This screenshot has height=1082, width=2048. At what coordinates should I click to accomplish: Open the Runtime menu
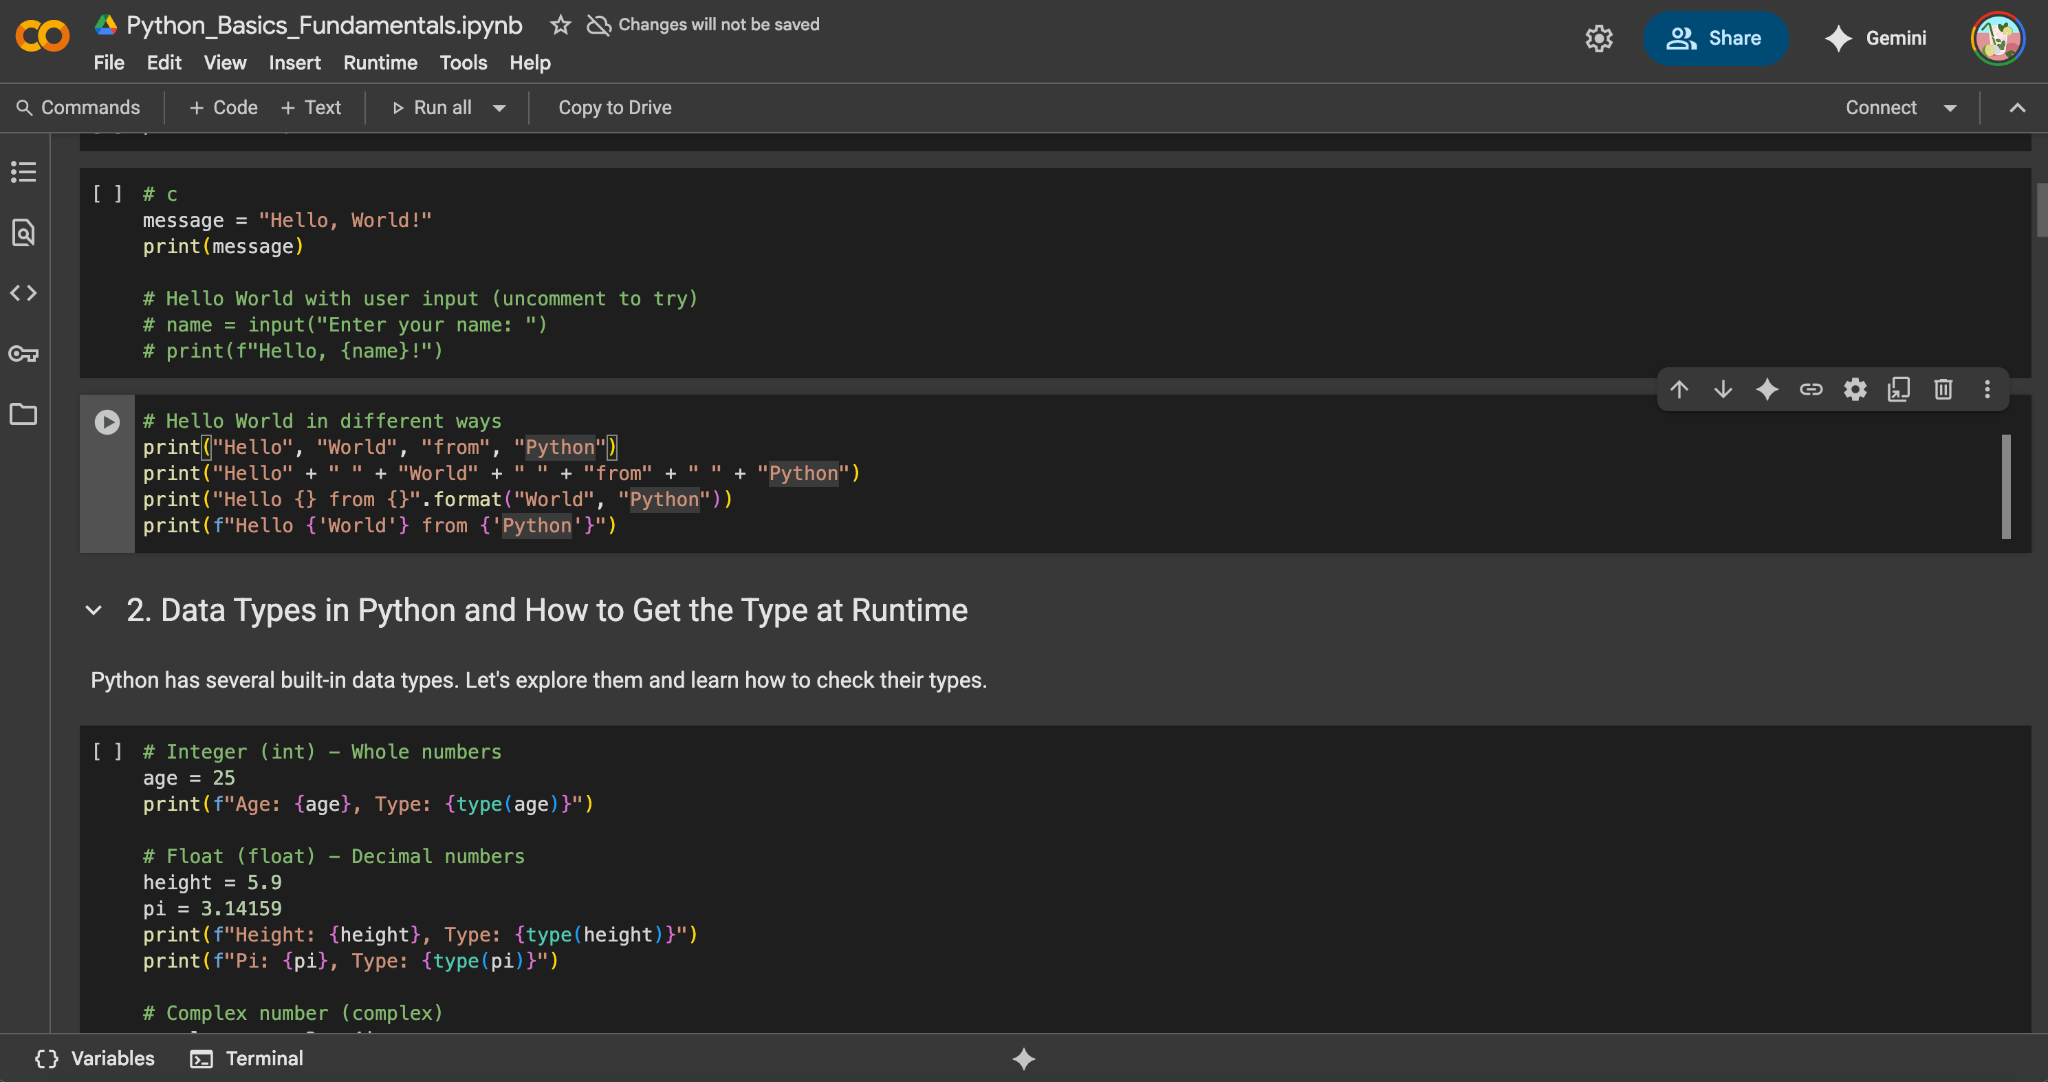coord(380,63)
